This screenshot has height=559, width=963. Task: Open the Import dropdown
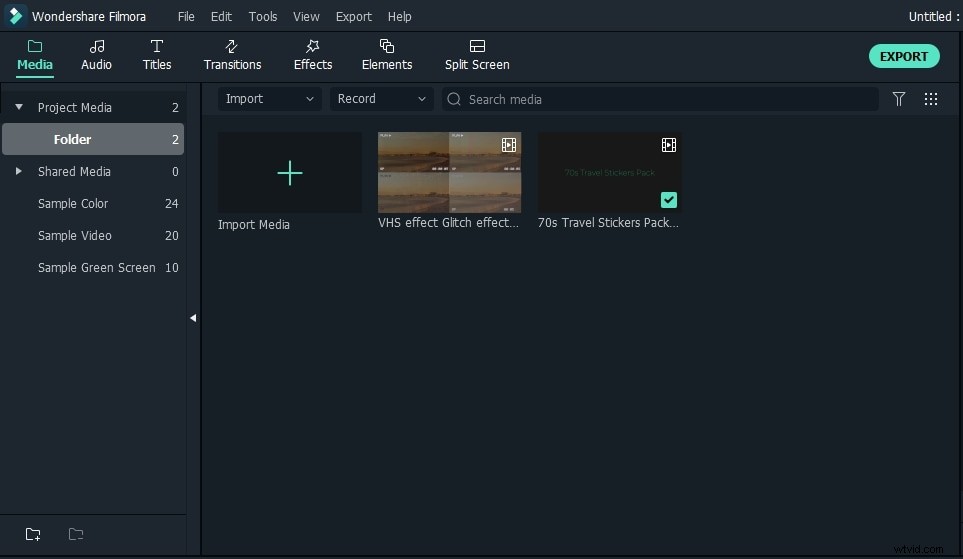point(270,99)
